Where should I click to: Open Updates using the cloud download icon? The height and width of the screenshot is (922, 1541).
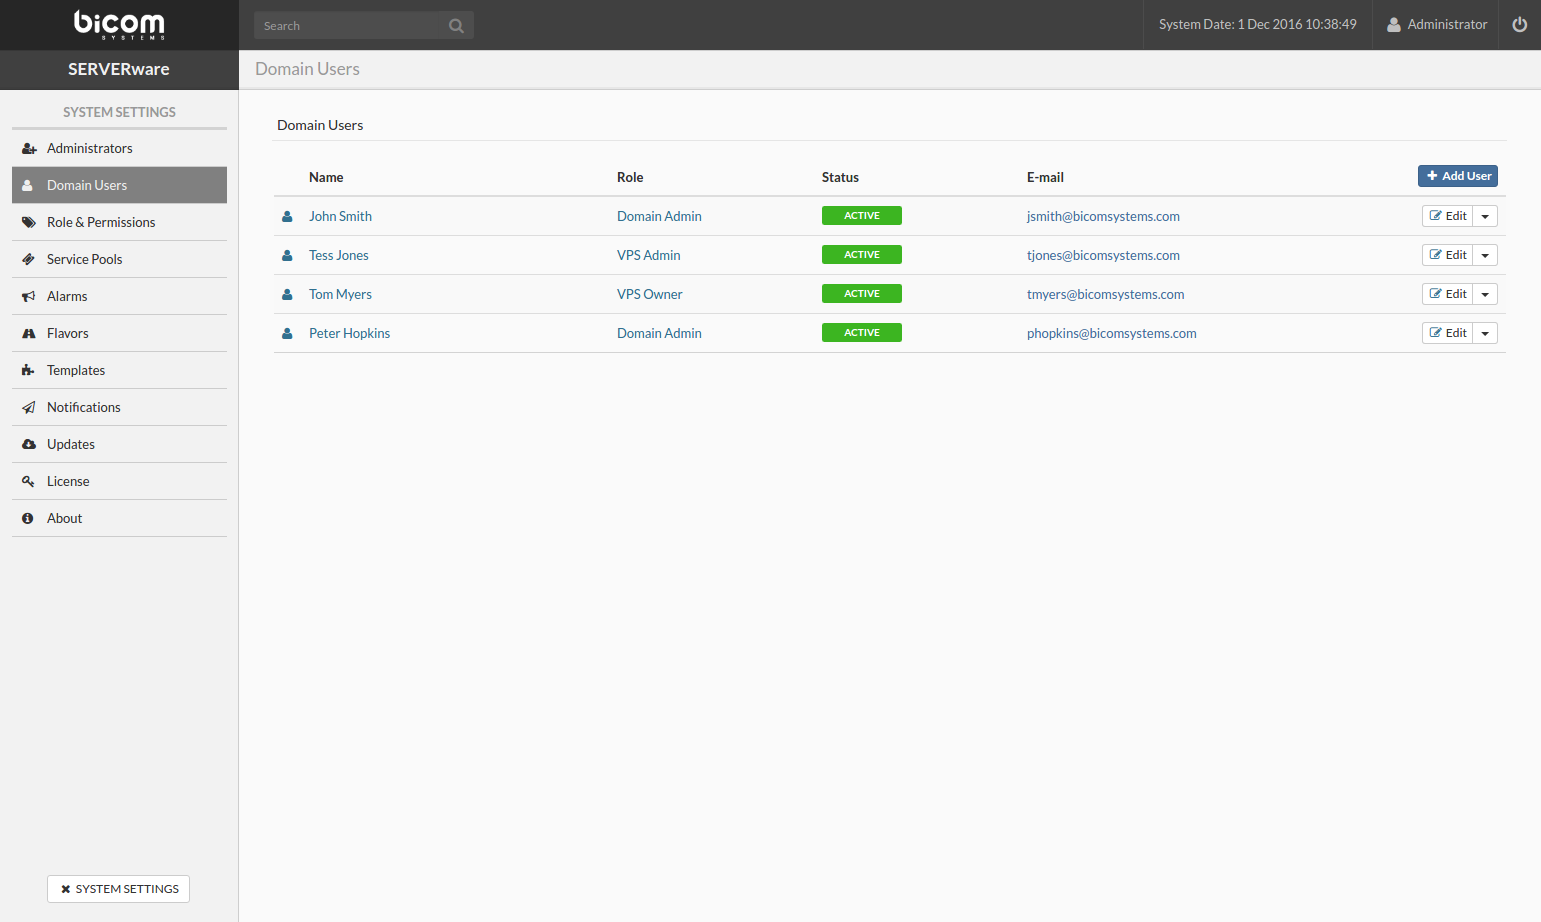[x=28, y=444]
